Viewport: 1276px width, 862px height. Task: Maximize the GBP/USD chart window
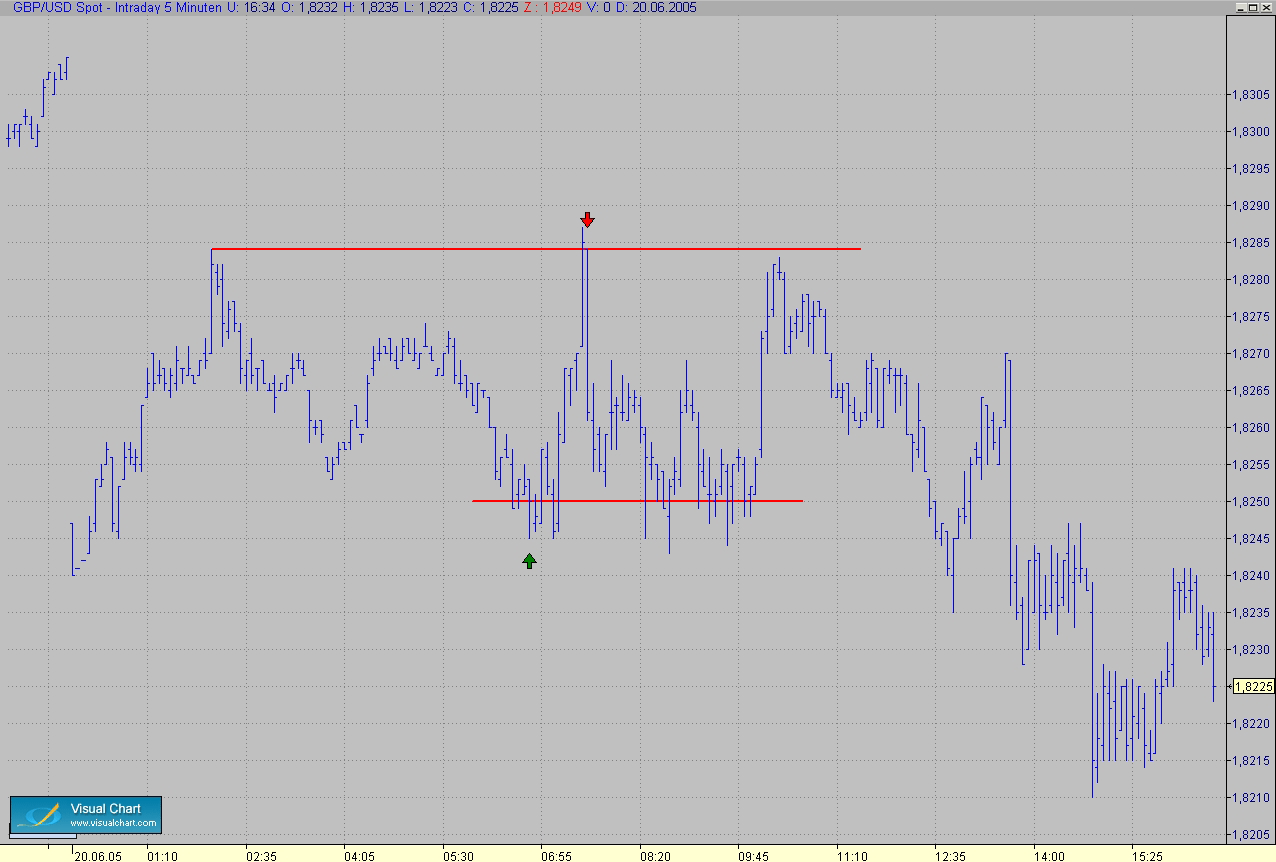click(x=1254, y=7)
